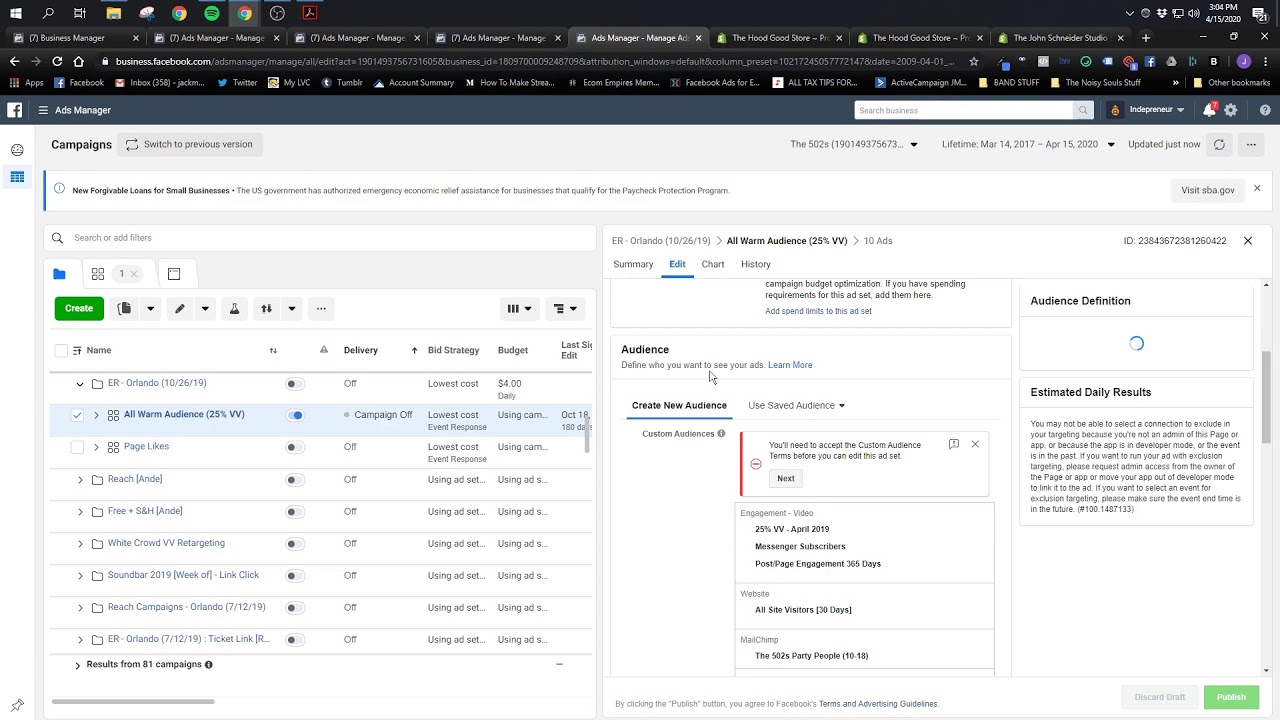Open the duplicate icon in campaigns toolbar

click(124, 309)
